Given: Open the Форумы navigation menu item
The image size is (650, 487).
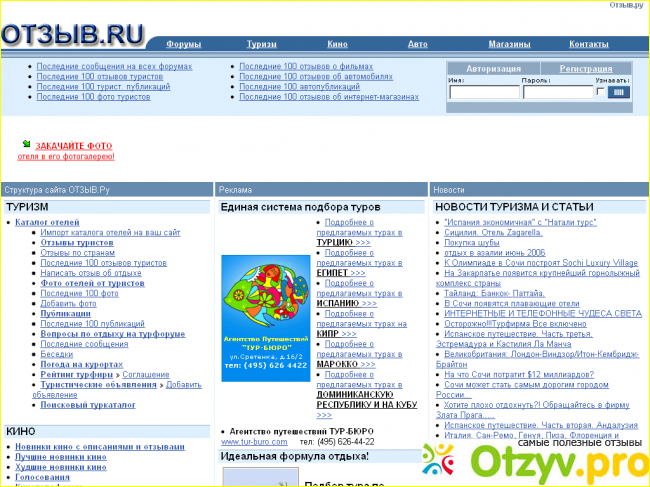Looking at the screenshot, I should [x=184, y=45].
